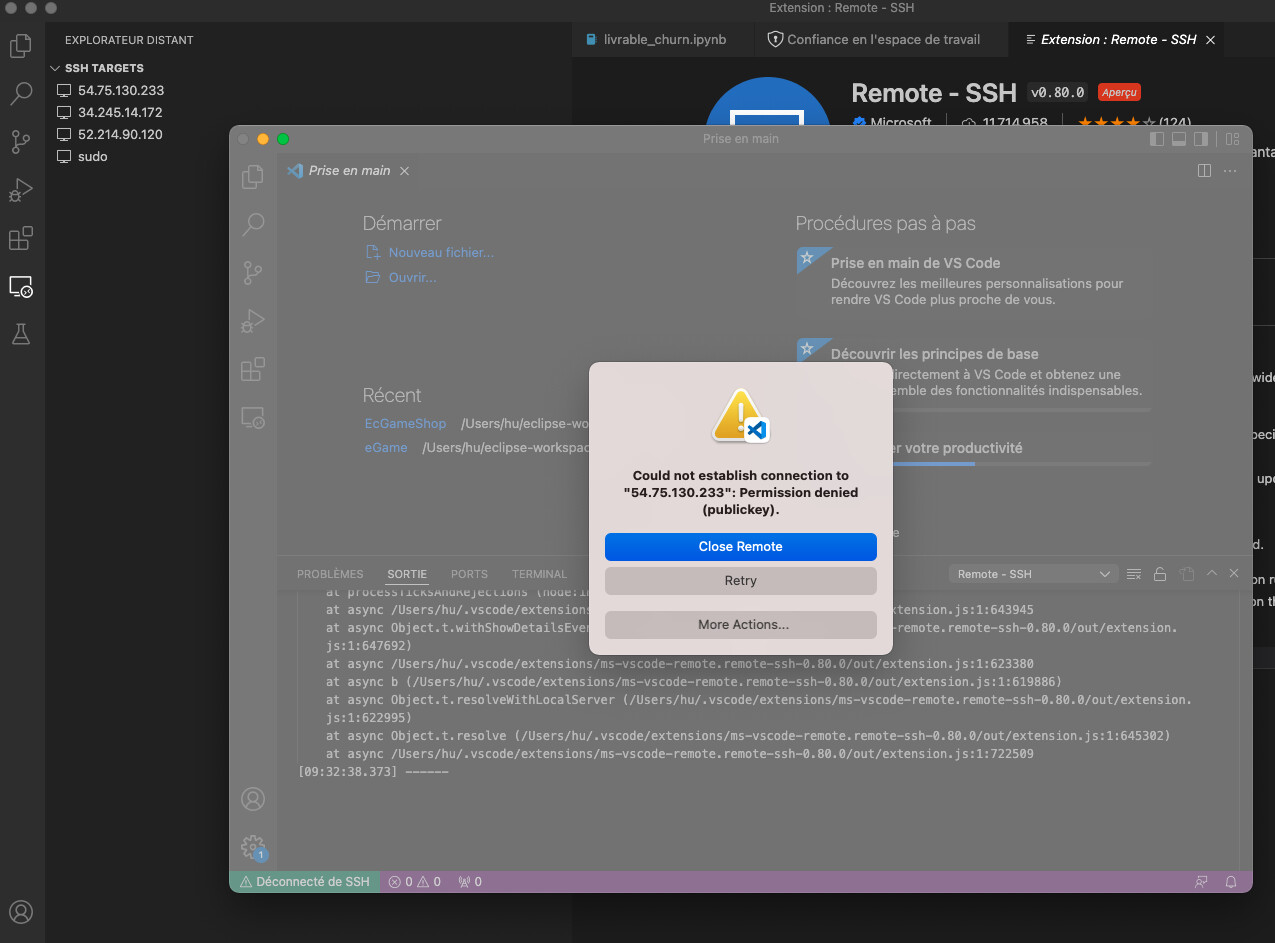Open the Remote - SSH output channel dropdown
Viewport: 1275px width, 943px height.
pyautogui.click(x=1033, y=574)
